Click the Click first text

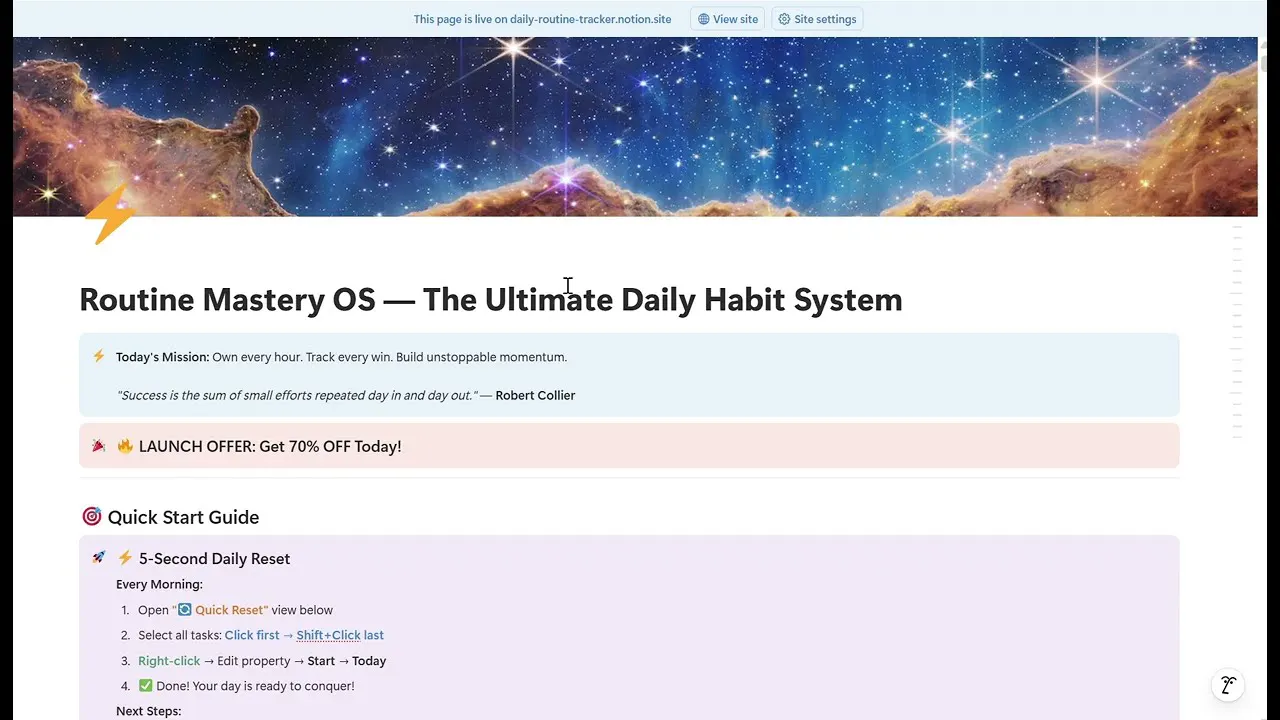click(x=252, y=635)
